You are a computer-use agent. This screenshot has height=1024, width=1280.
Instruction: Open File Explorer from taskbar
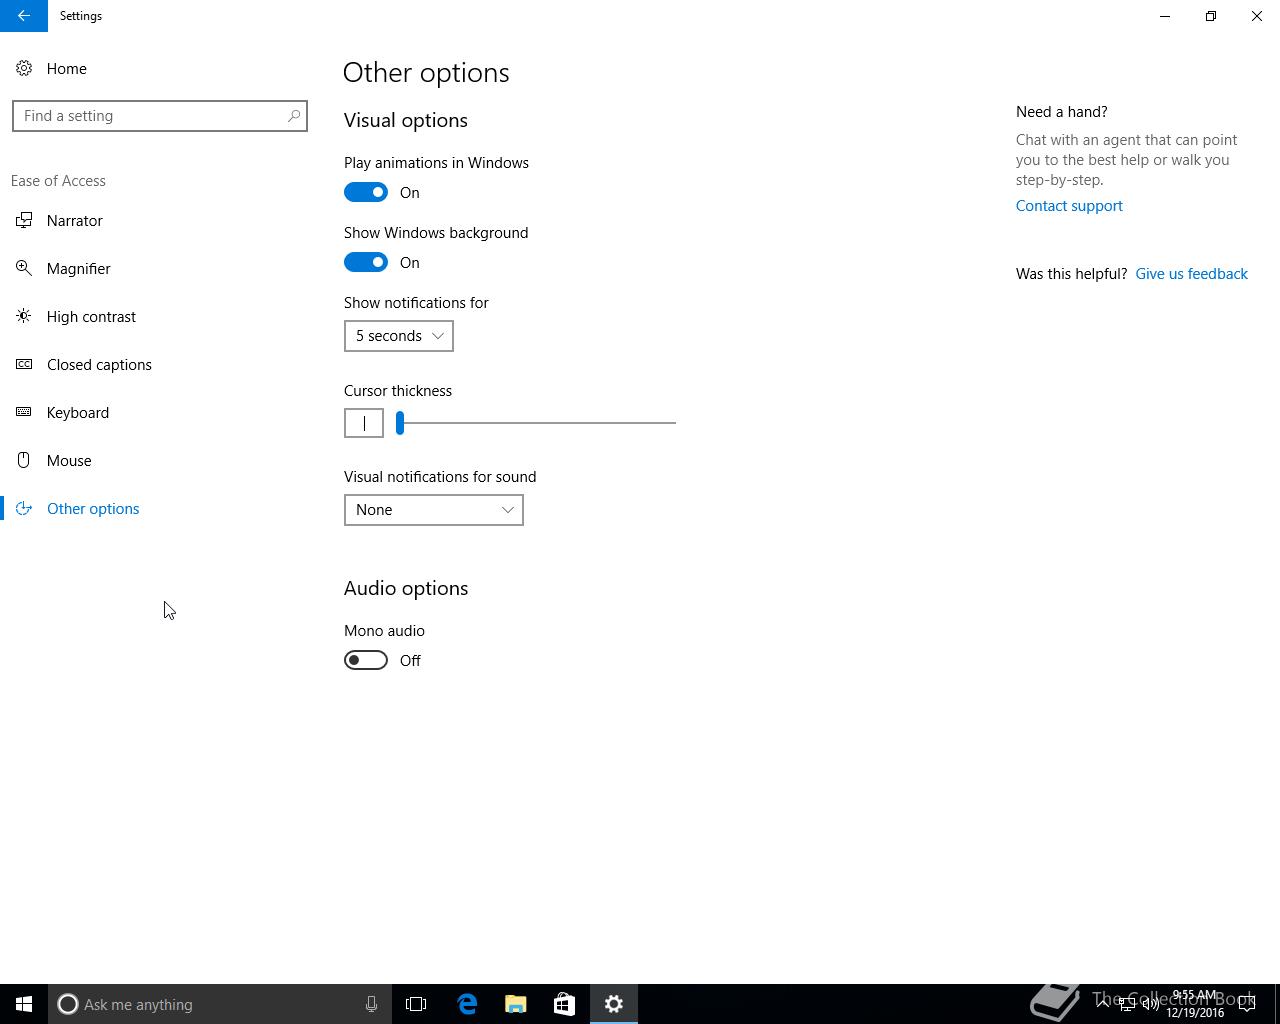coord(516,1004)
